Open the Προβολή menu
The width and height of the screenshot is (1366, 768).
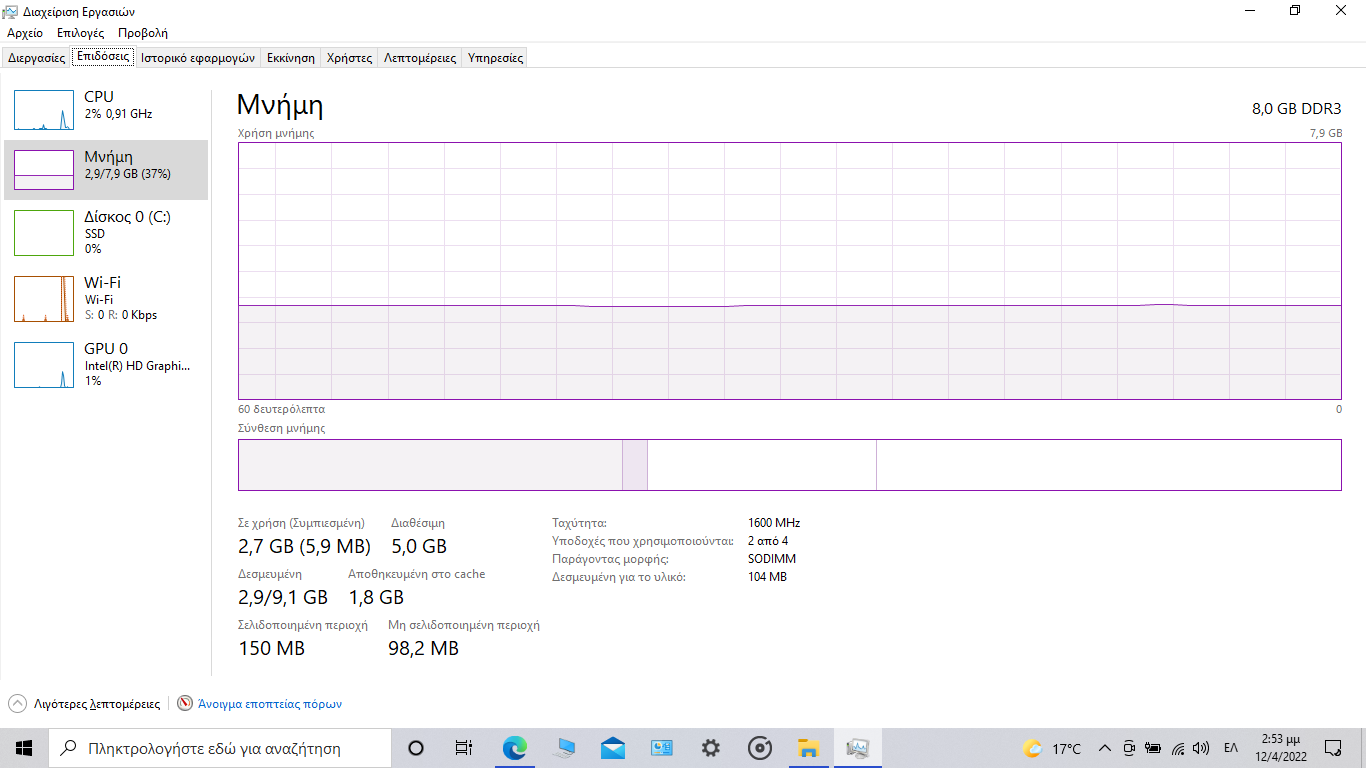(x=143, y=33)
